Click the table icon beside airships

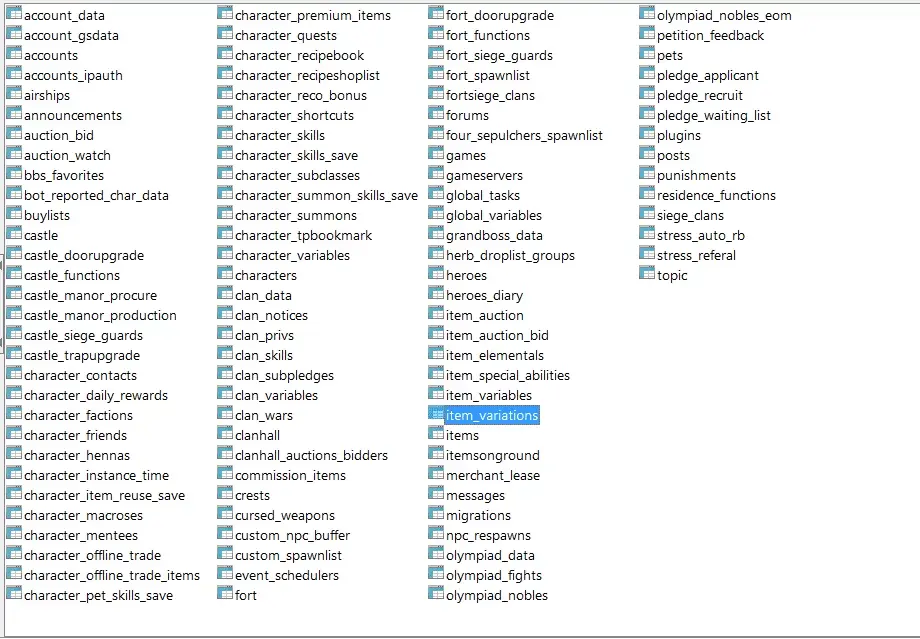click(x=14, y=93)
